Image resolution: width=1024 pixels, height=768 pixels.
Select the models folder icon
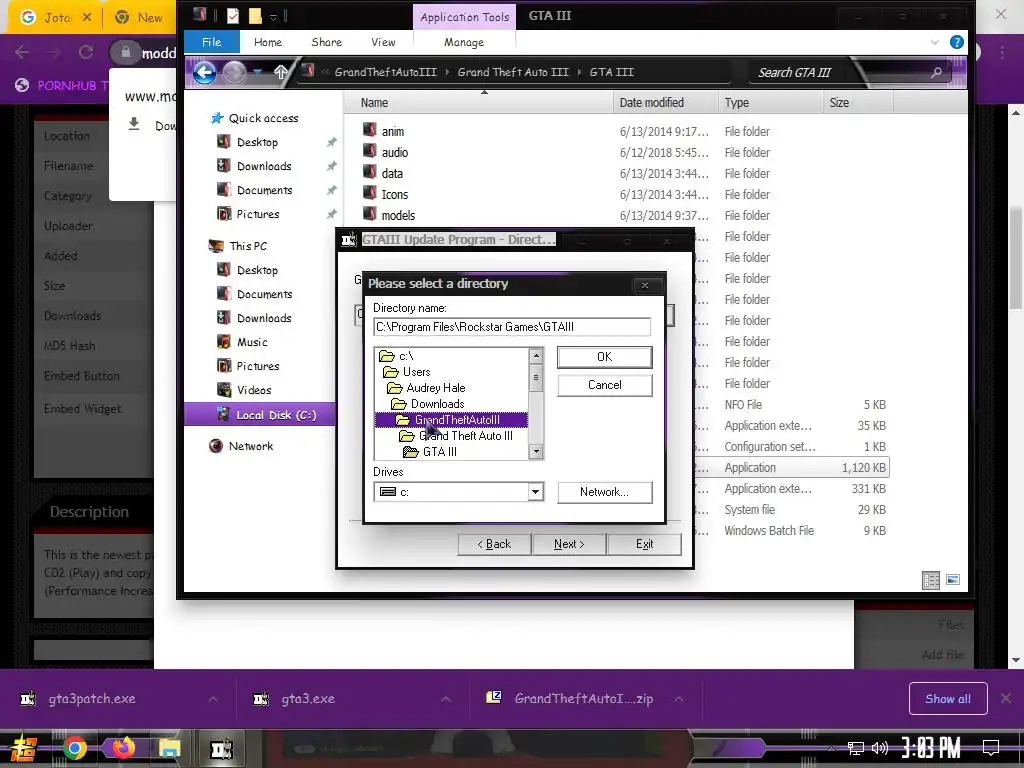tap(370, 214)
